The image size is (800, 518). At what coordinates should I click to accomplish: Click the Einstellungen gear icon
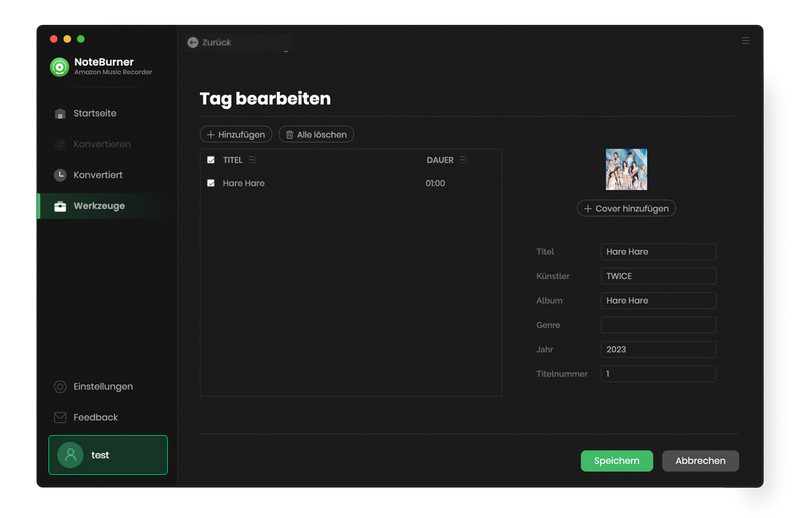[60, 387]
